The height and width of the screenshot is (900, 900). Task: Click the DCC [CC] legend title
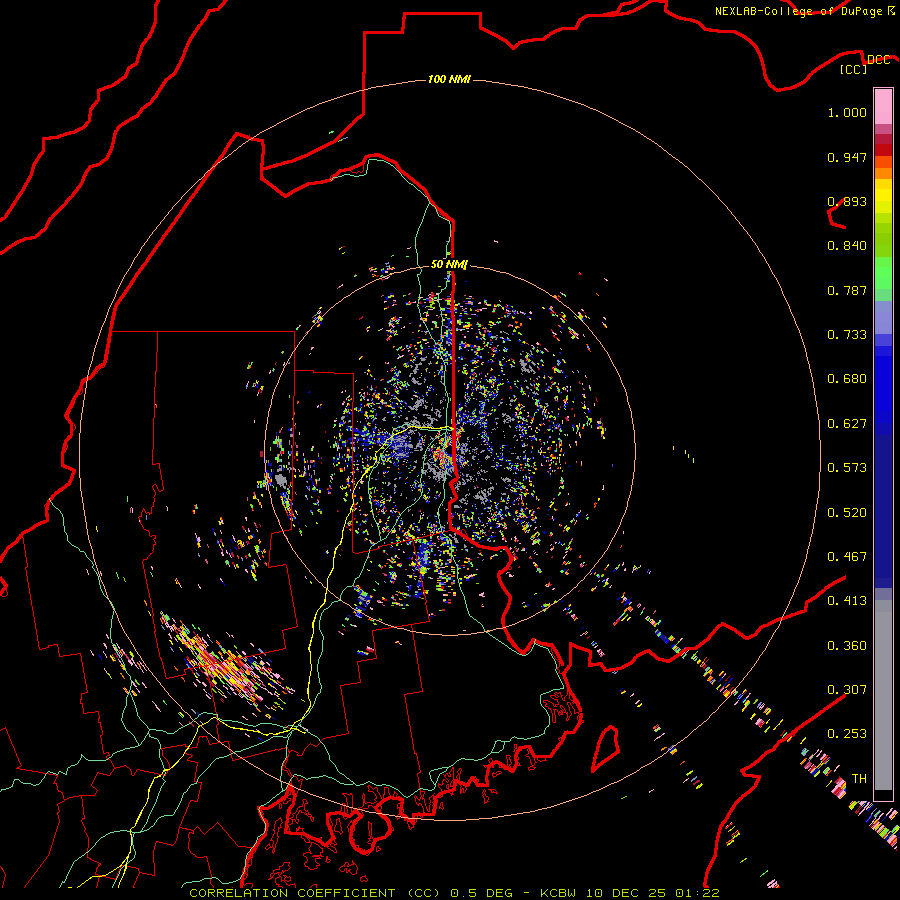(864, 64)
